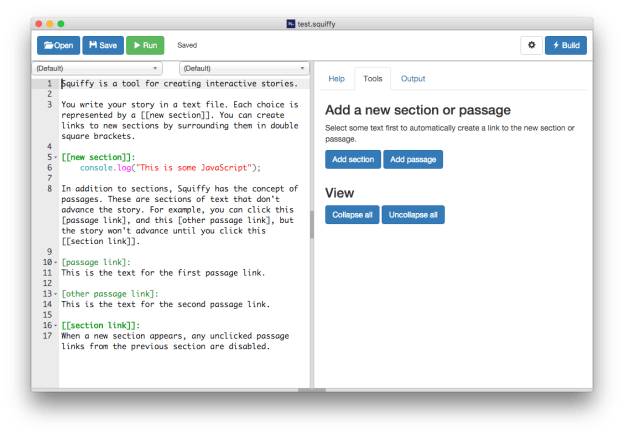Click the editor's vertical scrollbar handle
The image size is (624, 436).
click(x=312, y=224)
